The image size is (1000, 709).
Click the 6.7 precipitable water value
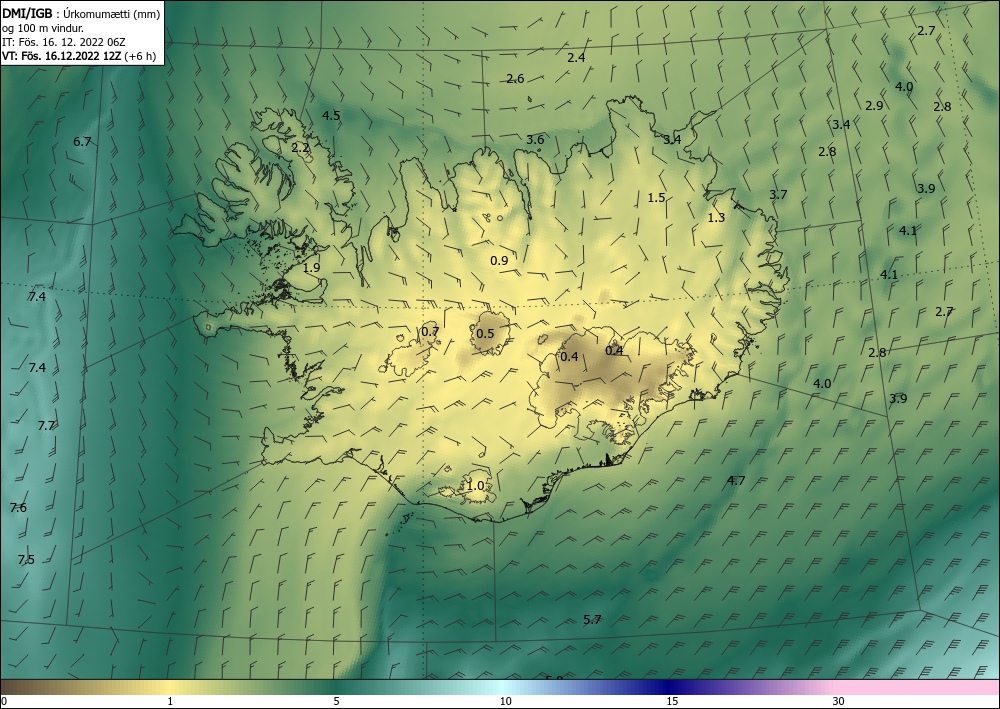click(x=82, y=142)
